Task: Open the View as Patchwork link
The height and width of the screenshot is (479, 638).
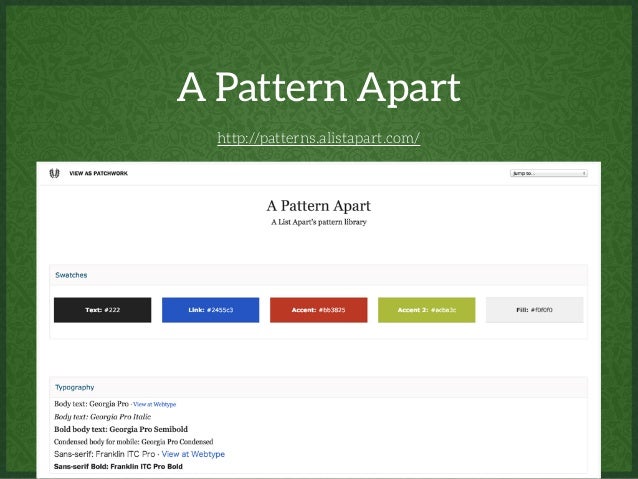Action: coord(98,173)
